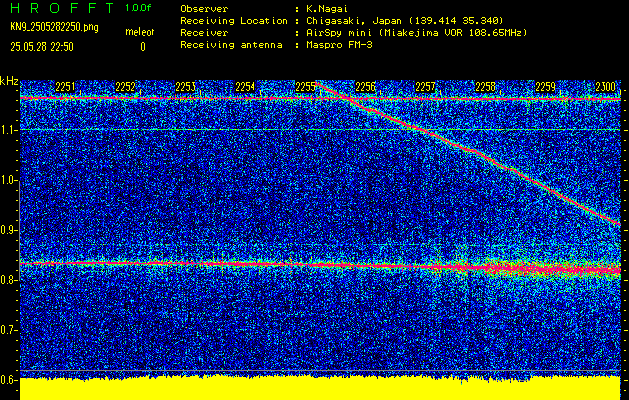Select the 2253 time marker
The height and width of the screenshot is (400, 629).
pos(185,87)
